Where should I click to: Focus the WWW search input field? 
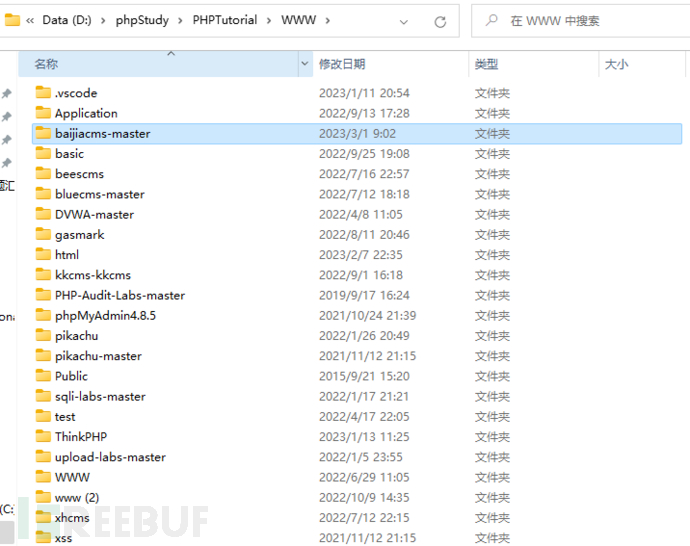pyautogui.click(x=581, y=21)
